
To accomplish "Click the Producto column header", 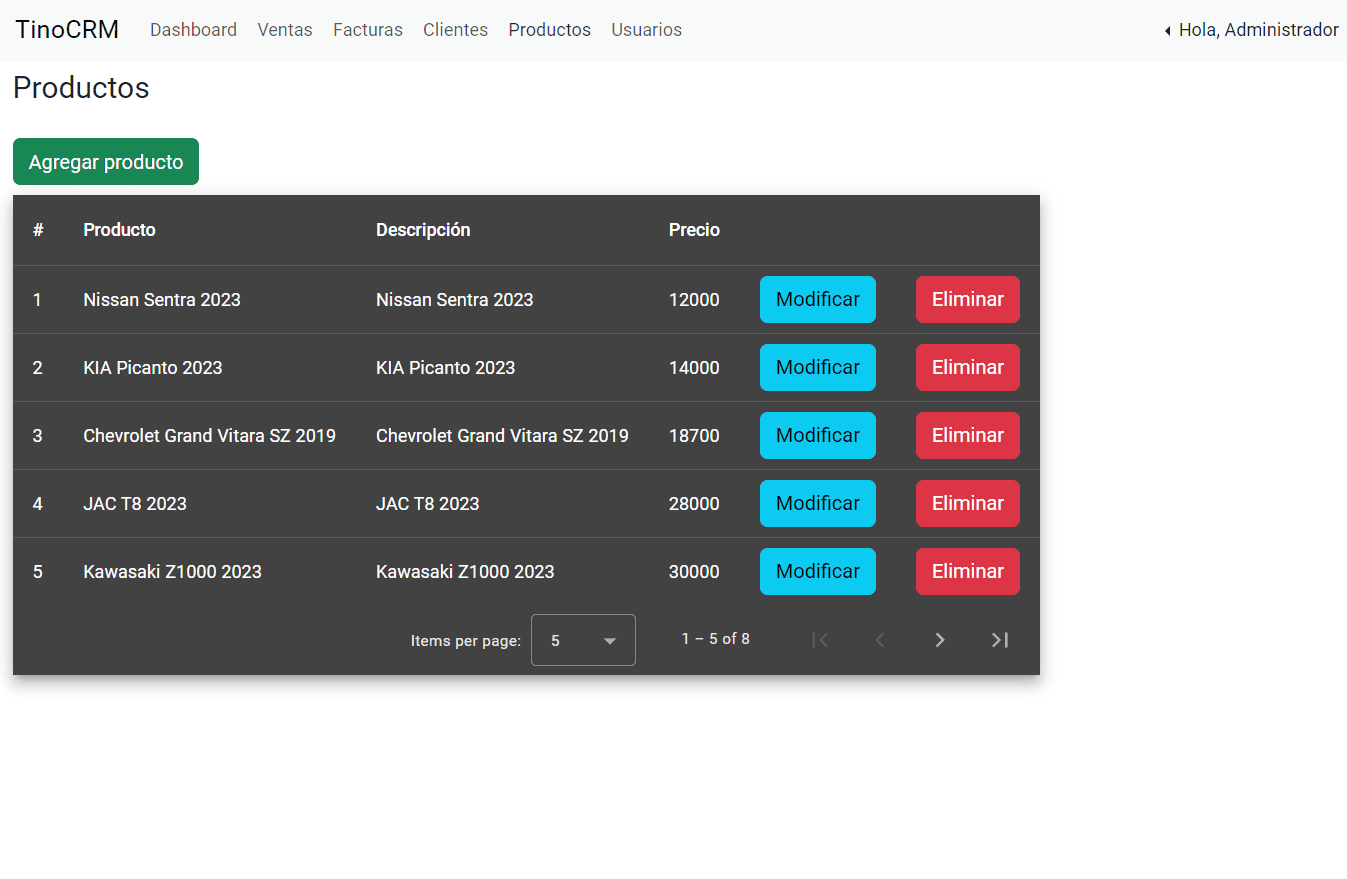I will 119,230.
